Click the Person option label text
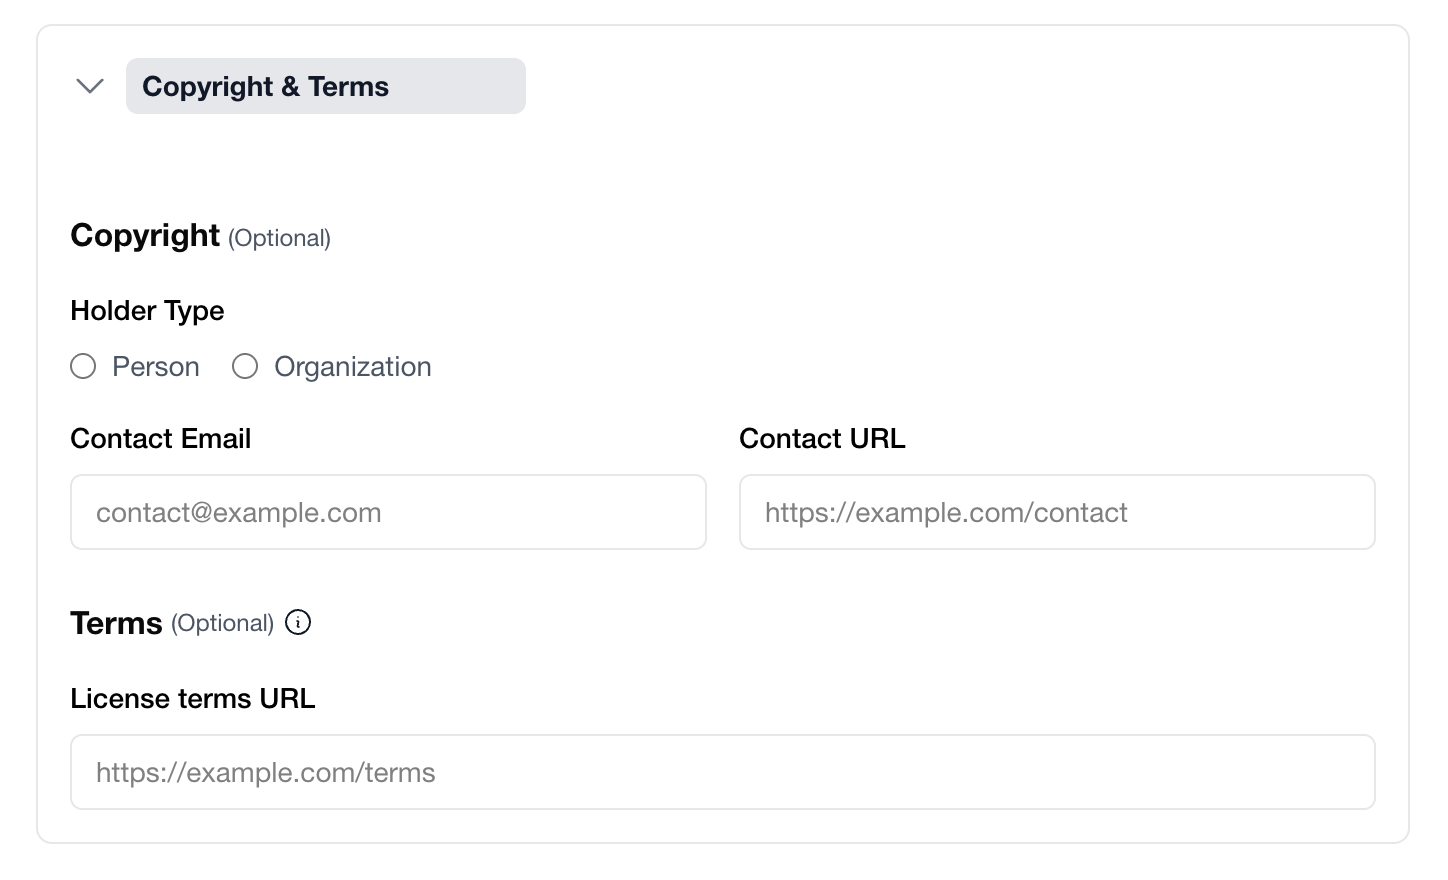The image size is (1448, 880). click(156, 367)
